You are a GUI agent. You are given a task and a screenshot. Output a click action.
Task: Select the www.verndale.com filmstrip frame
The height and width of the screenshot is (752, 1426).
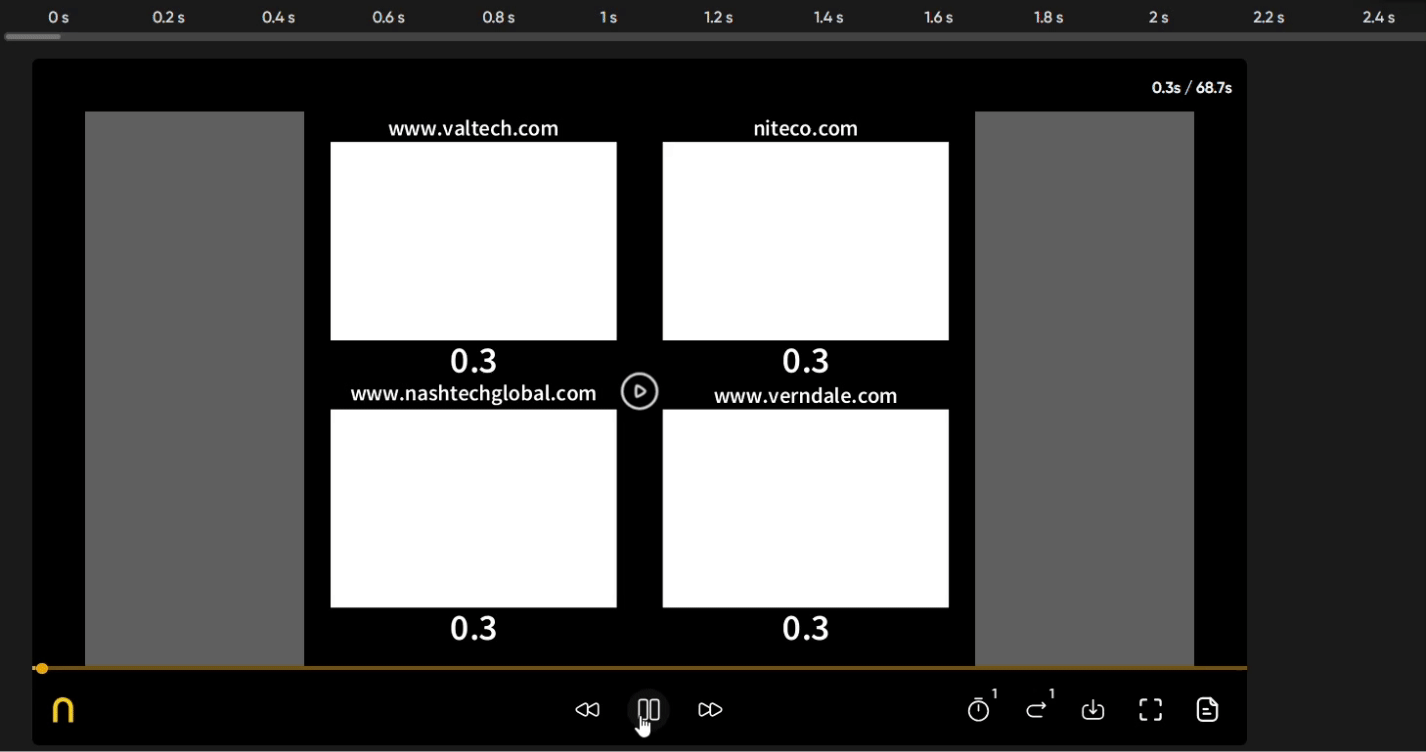click(805, 508)
